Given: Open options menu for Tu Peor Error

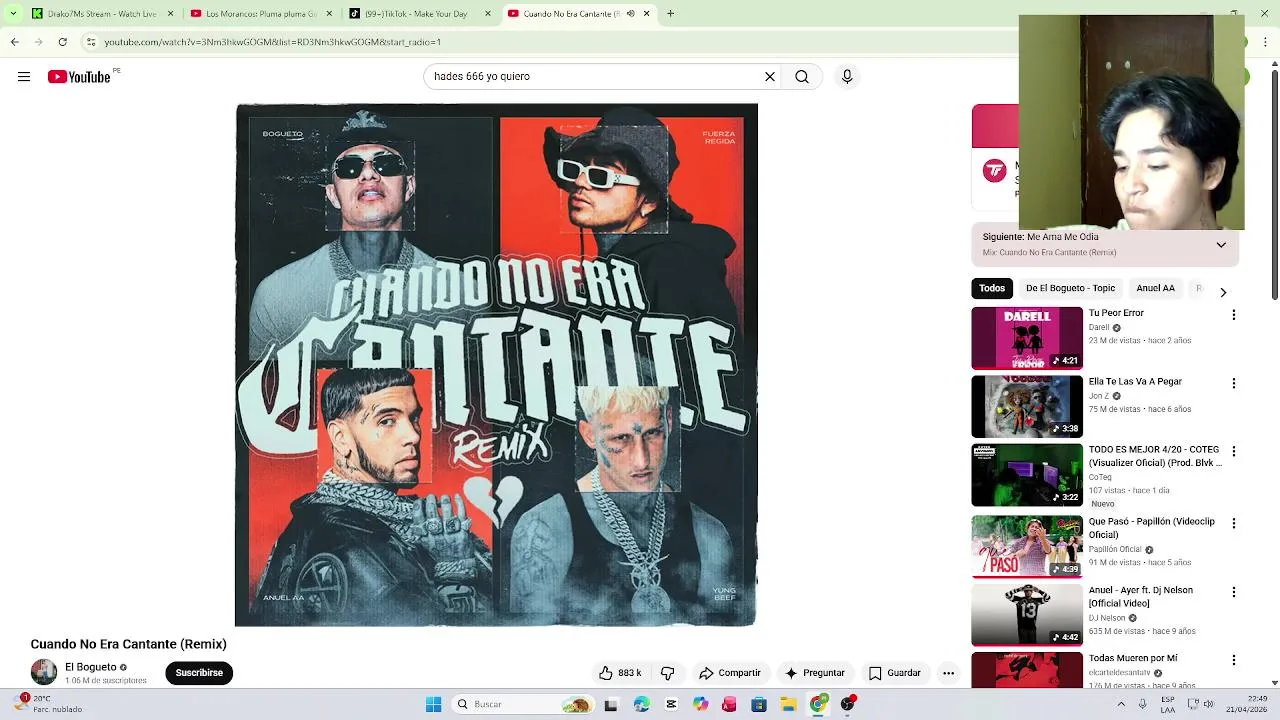Looking at the screenshot, I should (x=1234, y=315).
